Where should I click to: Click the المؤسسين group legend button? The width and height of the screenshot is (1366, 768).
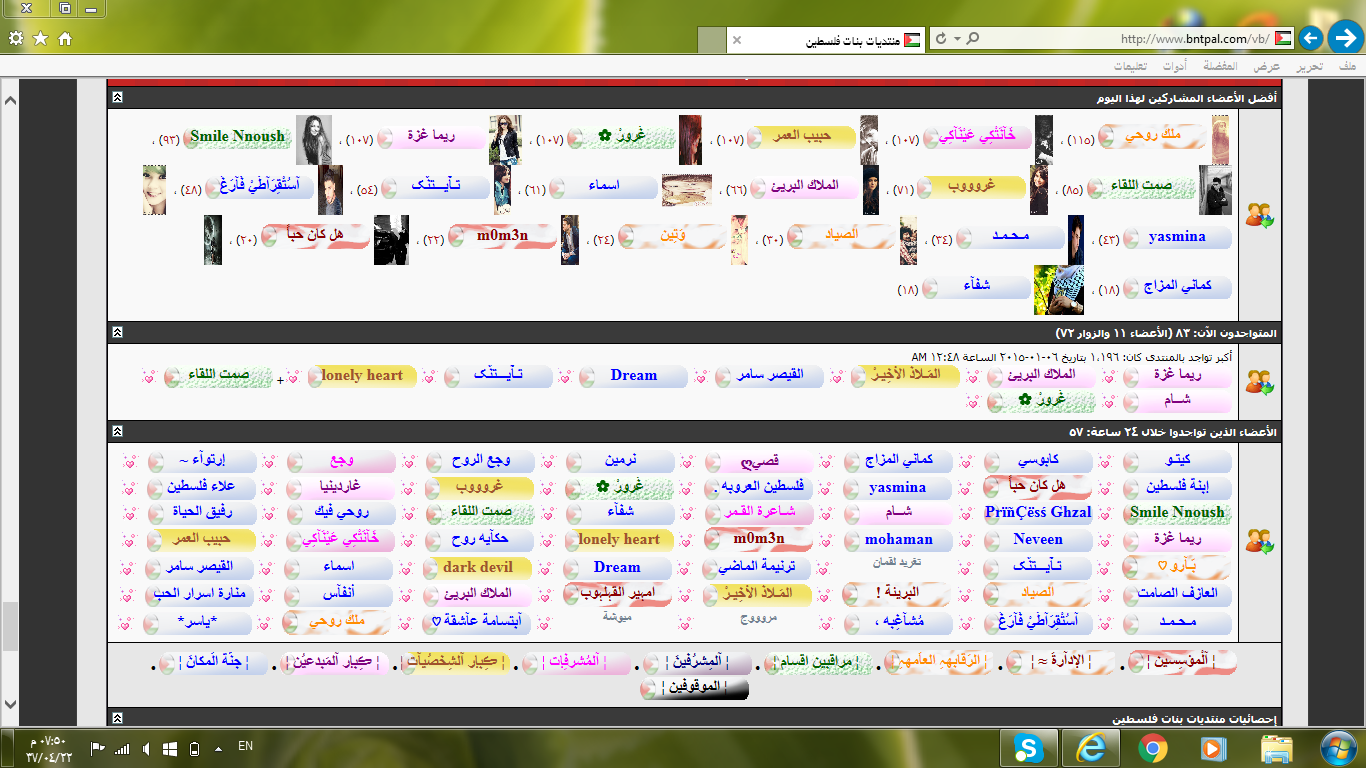pos(1183,662)
